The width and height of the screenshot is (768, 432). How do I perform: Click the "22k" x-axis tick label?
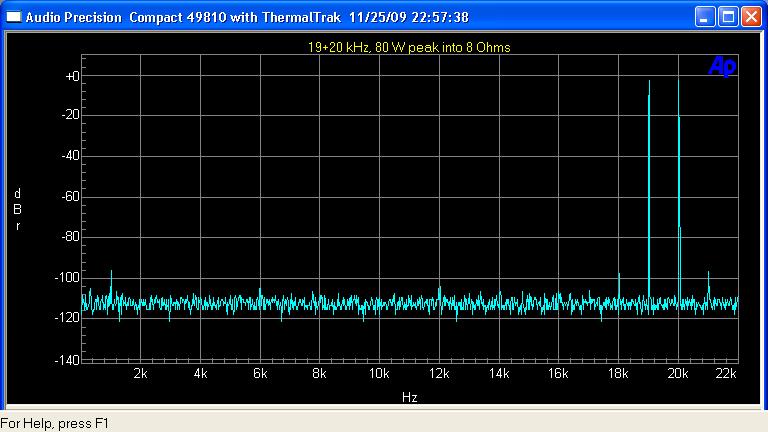tap(727, 374)
